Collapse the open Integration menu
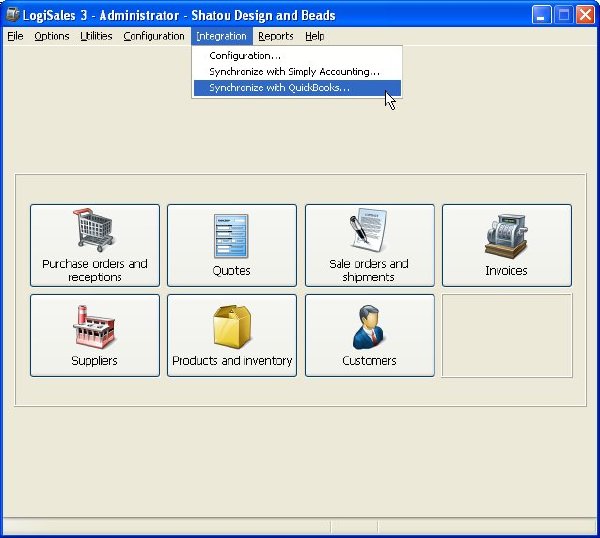This screenshot has height=538, width=600. point(222,36)
